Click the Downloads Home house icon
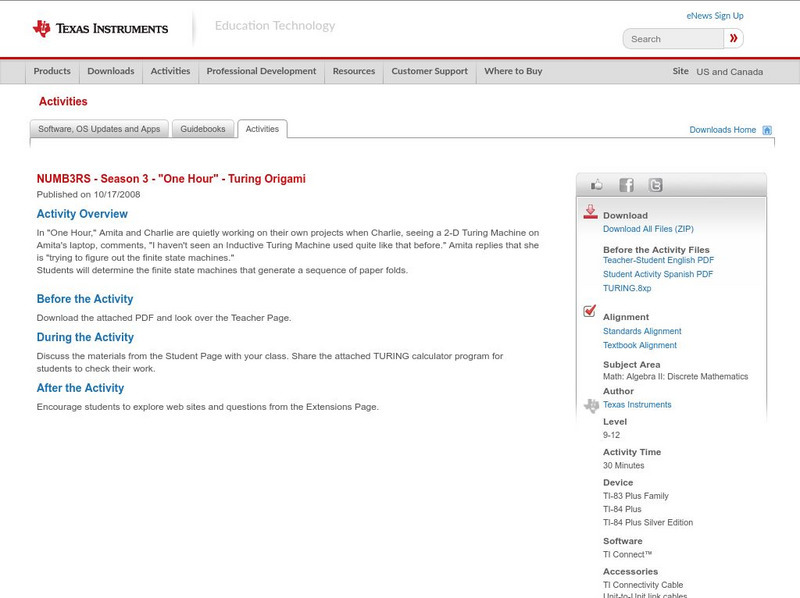Screen dimensions: 800x598 767,130
